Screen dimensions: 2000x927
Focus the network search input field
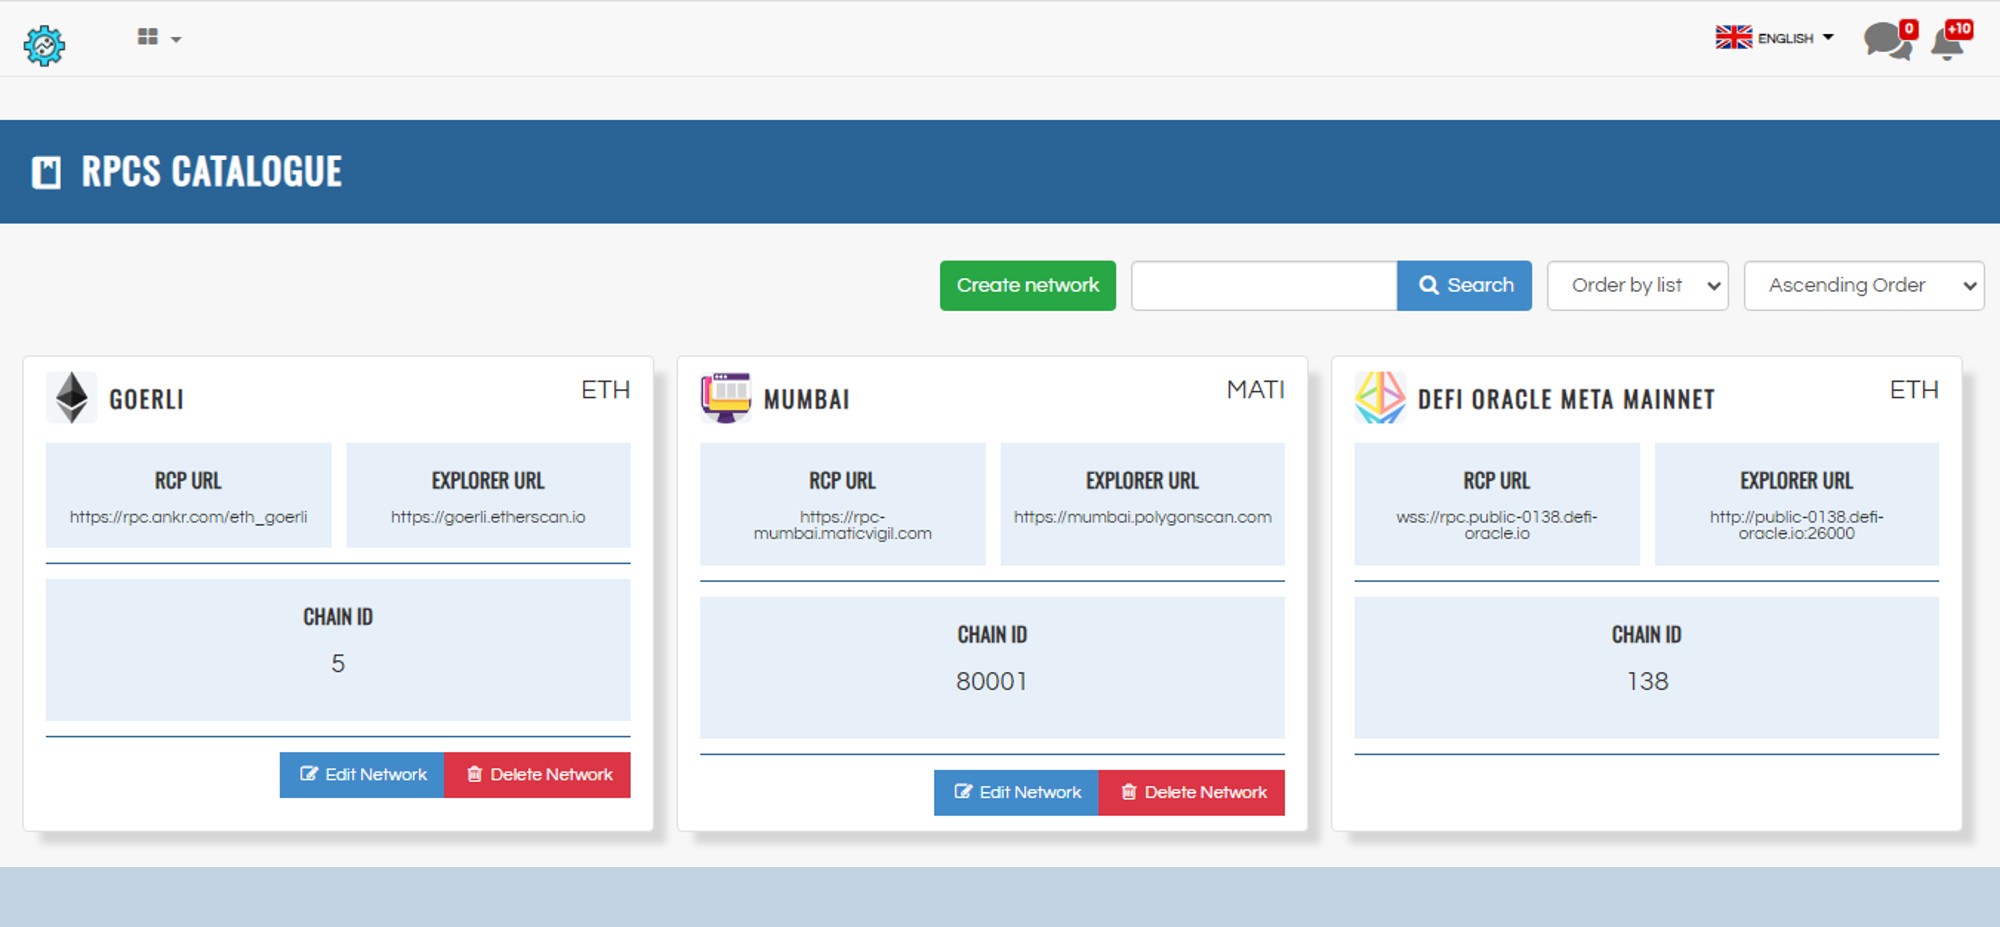coord(1264,286)
